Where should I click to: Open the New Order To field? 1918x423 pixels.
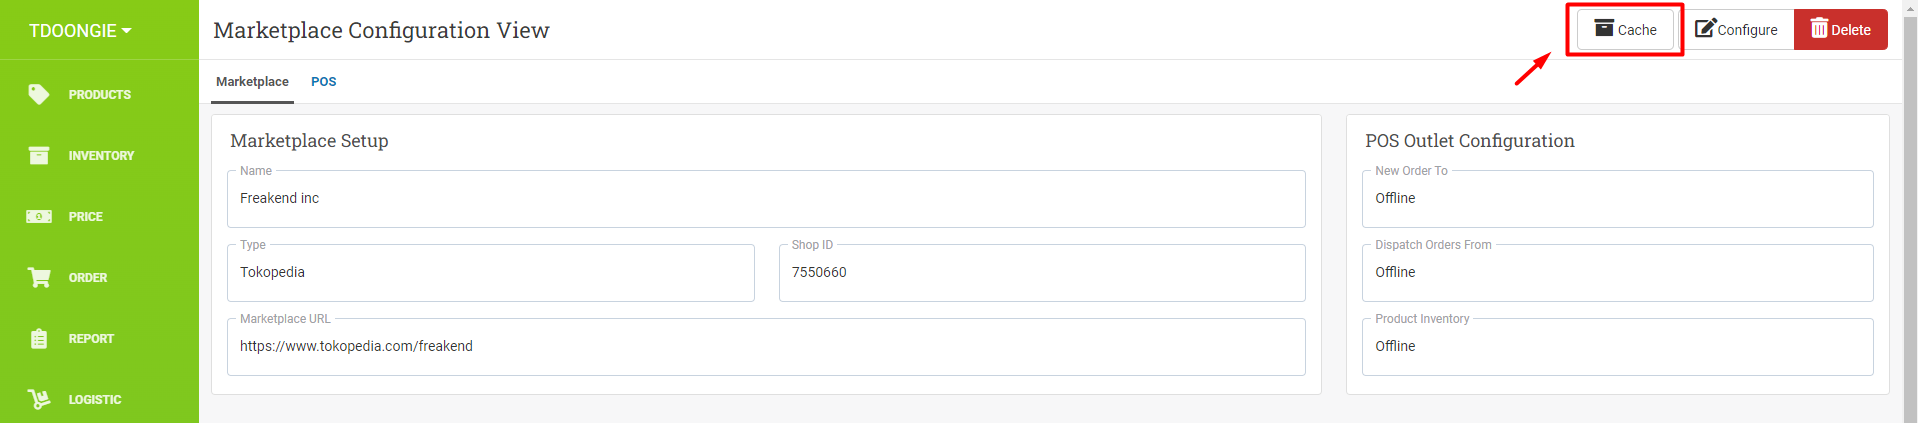[x=1618, y=199]
